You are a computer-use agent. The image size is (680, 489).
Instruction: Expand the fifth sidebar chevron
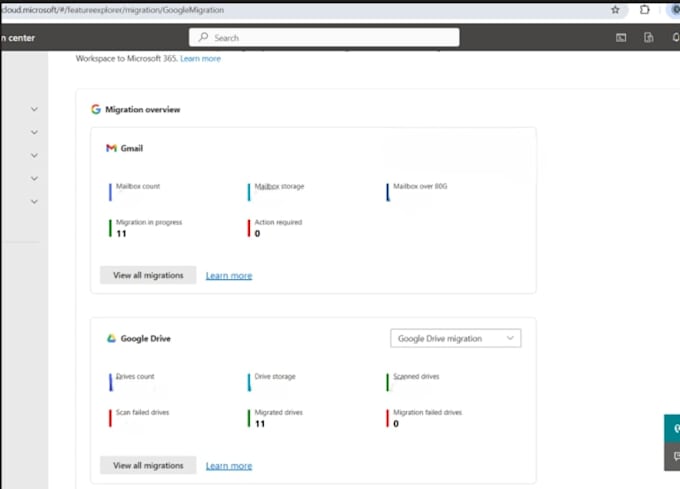click(34, 202)
